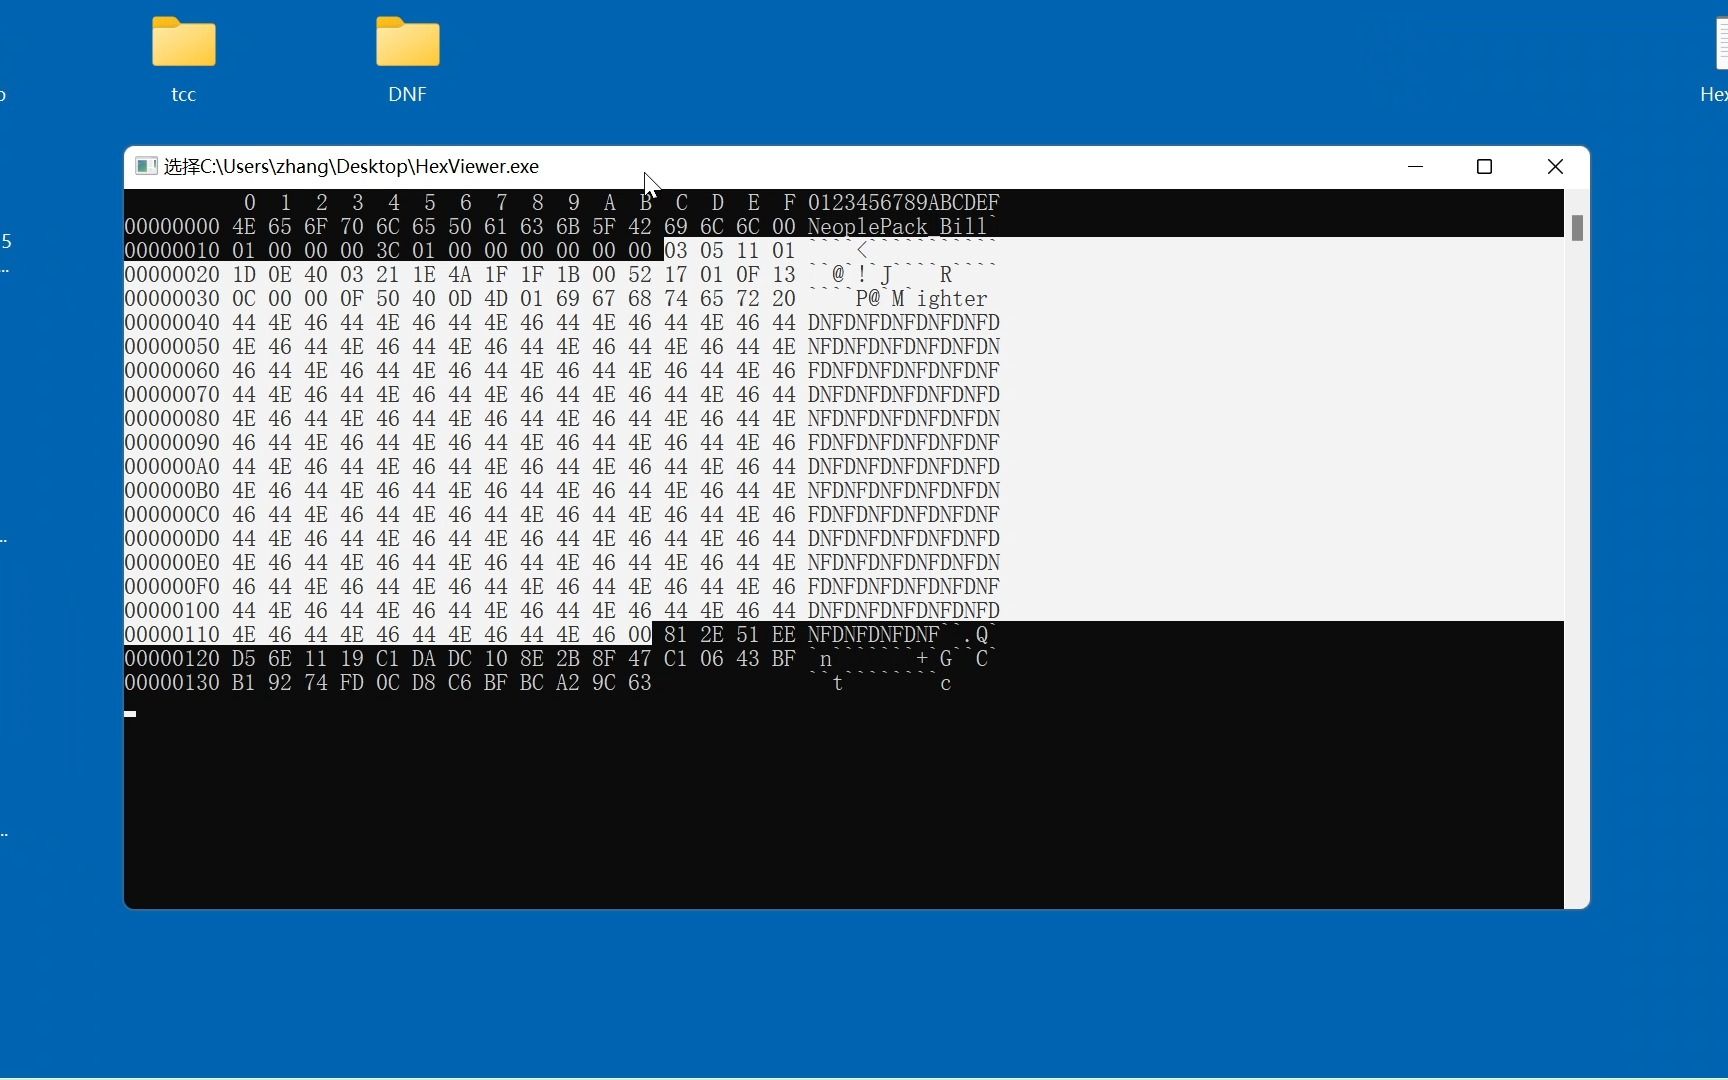Image resolution: width=1728 pixels, height=1080 pixels.
Task: Click the offset 00000090 row address
Action: point(172,443)
